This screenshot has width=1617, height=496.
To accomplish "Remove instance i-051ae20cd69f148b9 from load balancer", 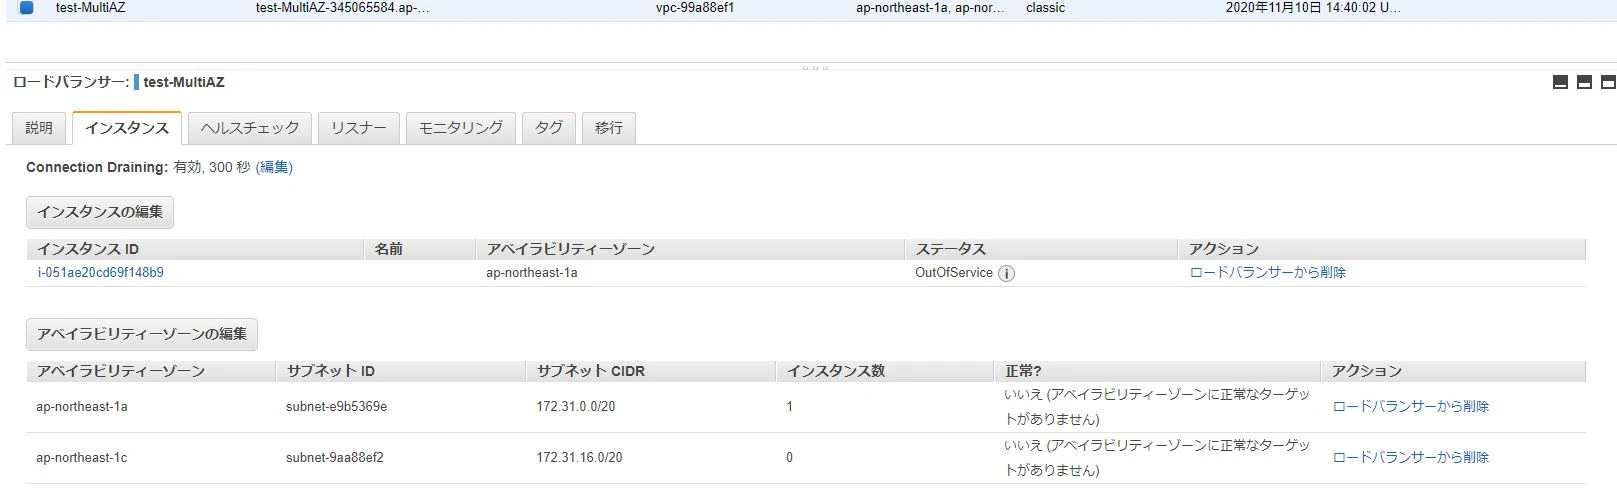I will 1267,272.
